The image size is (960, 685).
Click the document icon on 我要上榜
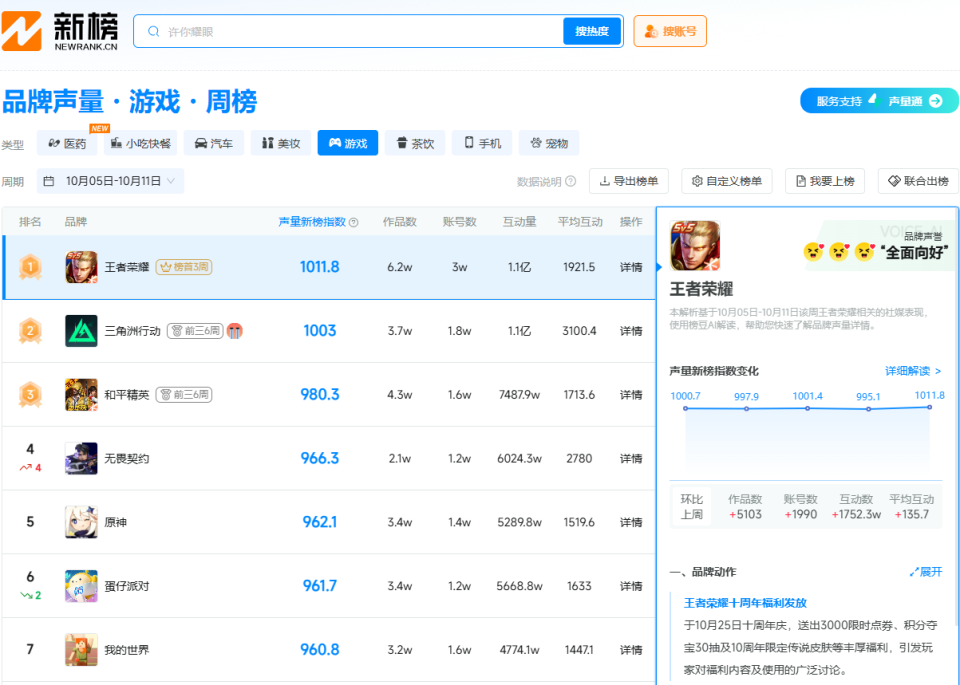pyautogui.click(x=800, y=181)
